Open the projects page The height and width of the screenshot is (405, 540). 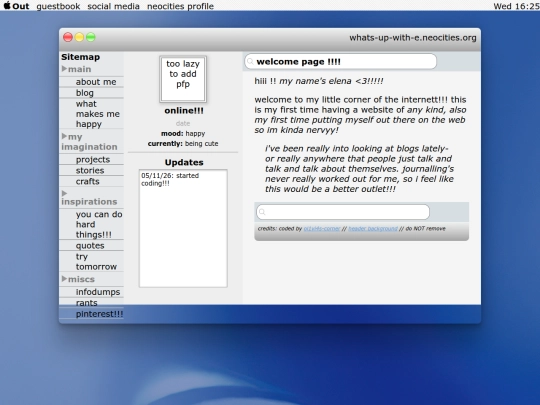(93, 159)
